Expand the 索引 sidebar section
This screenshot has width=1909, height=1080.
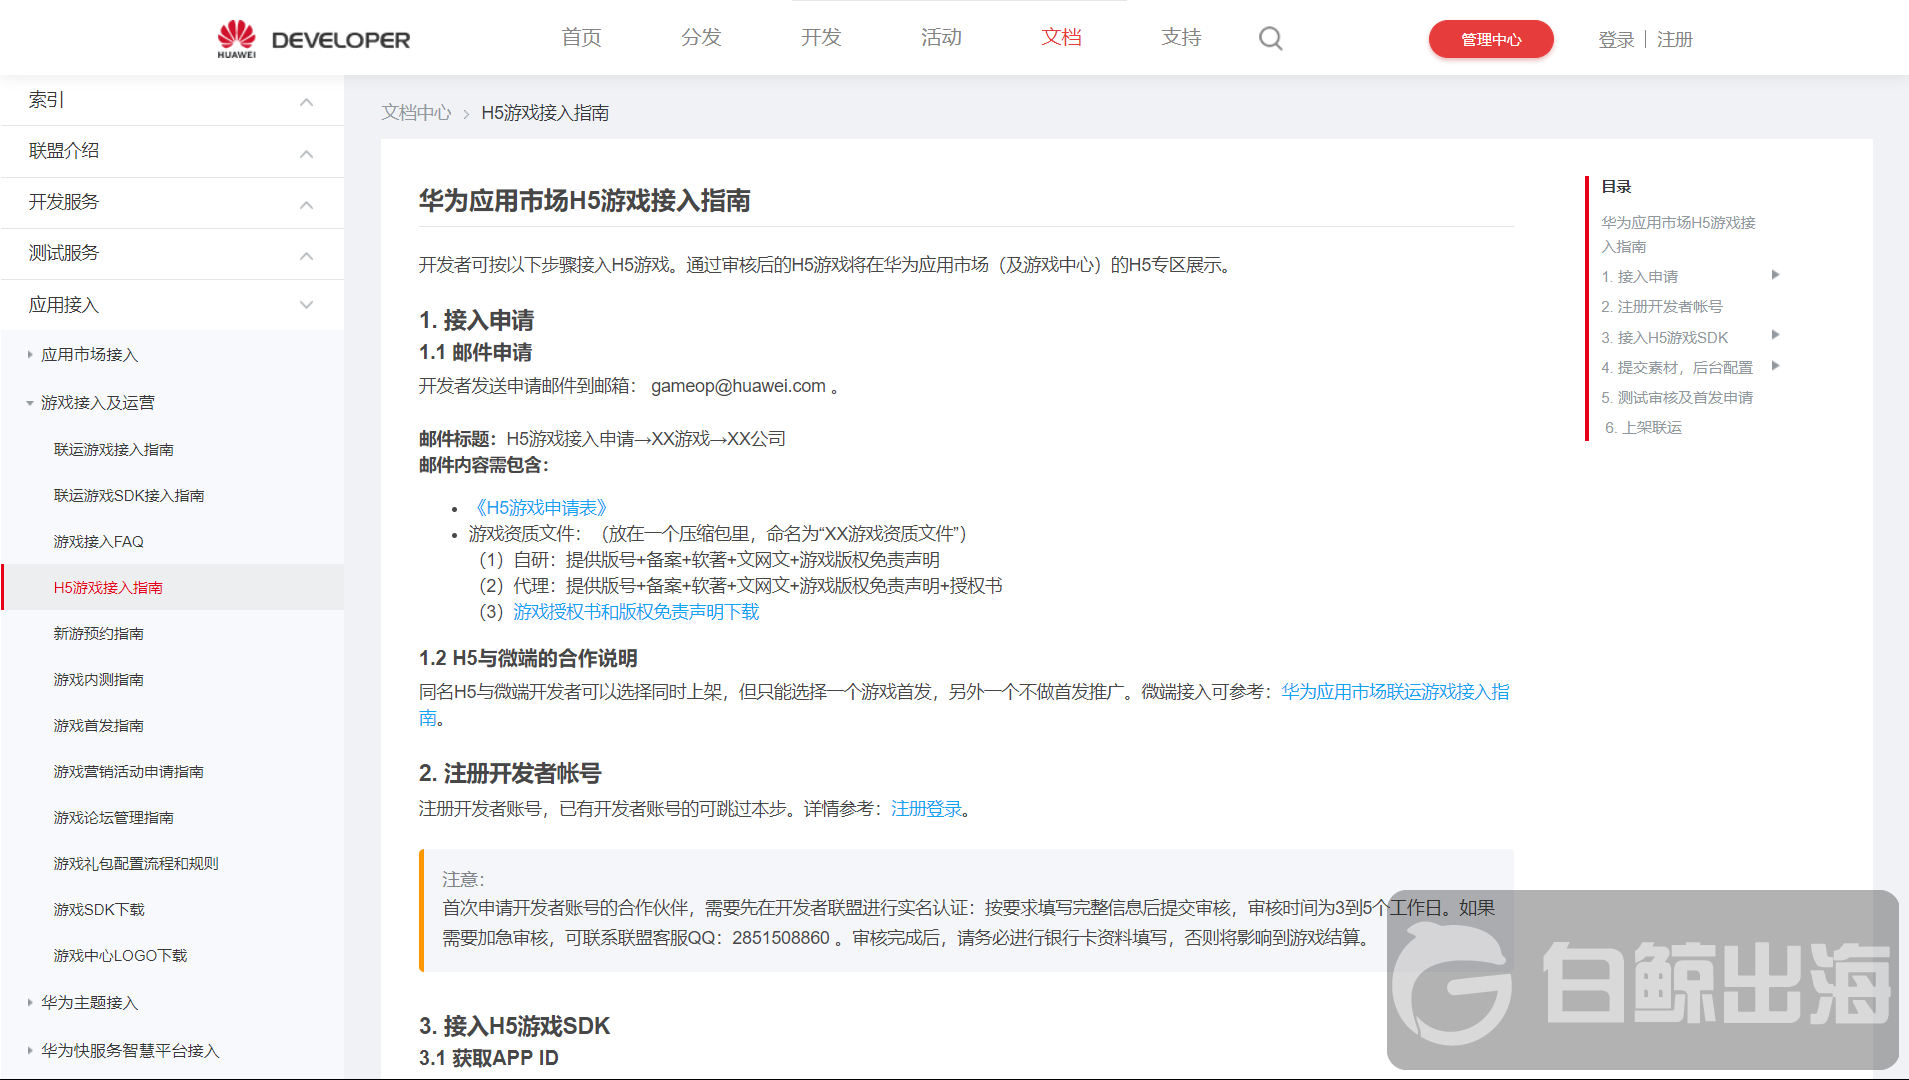[172, 100]
